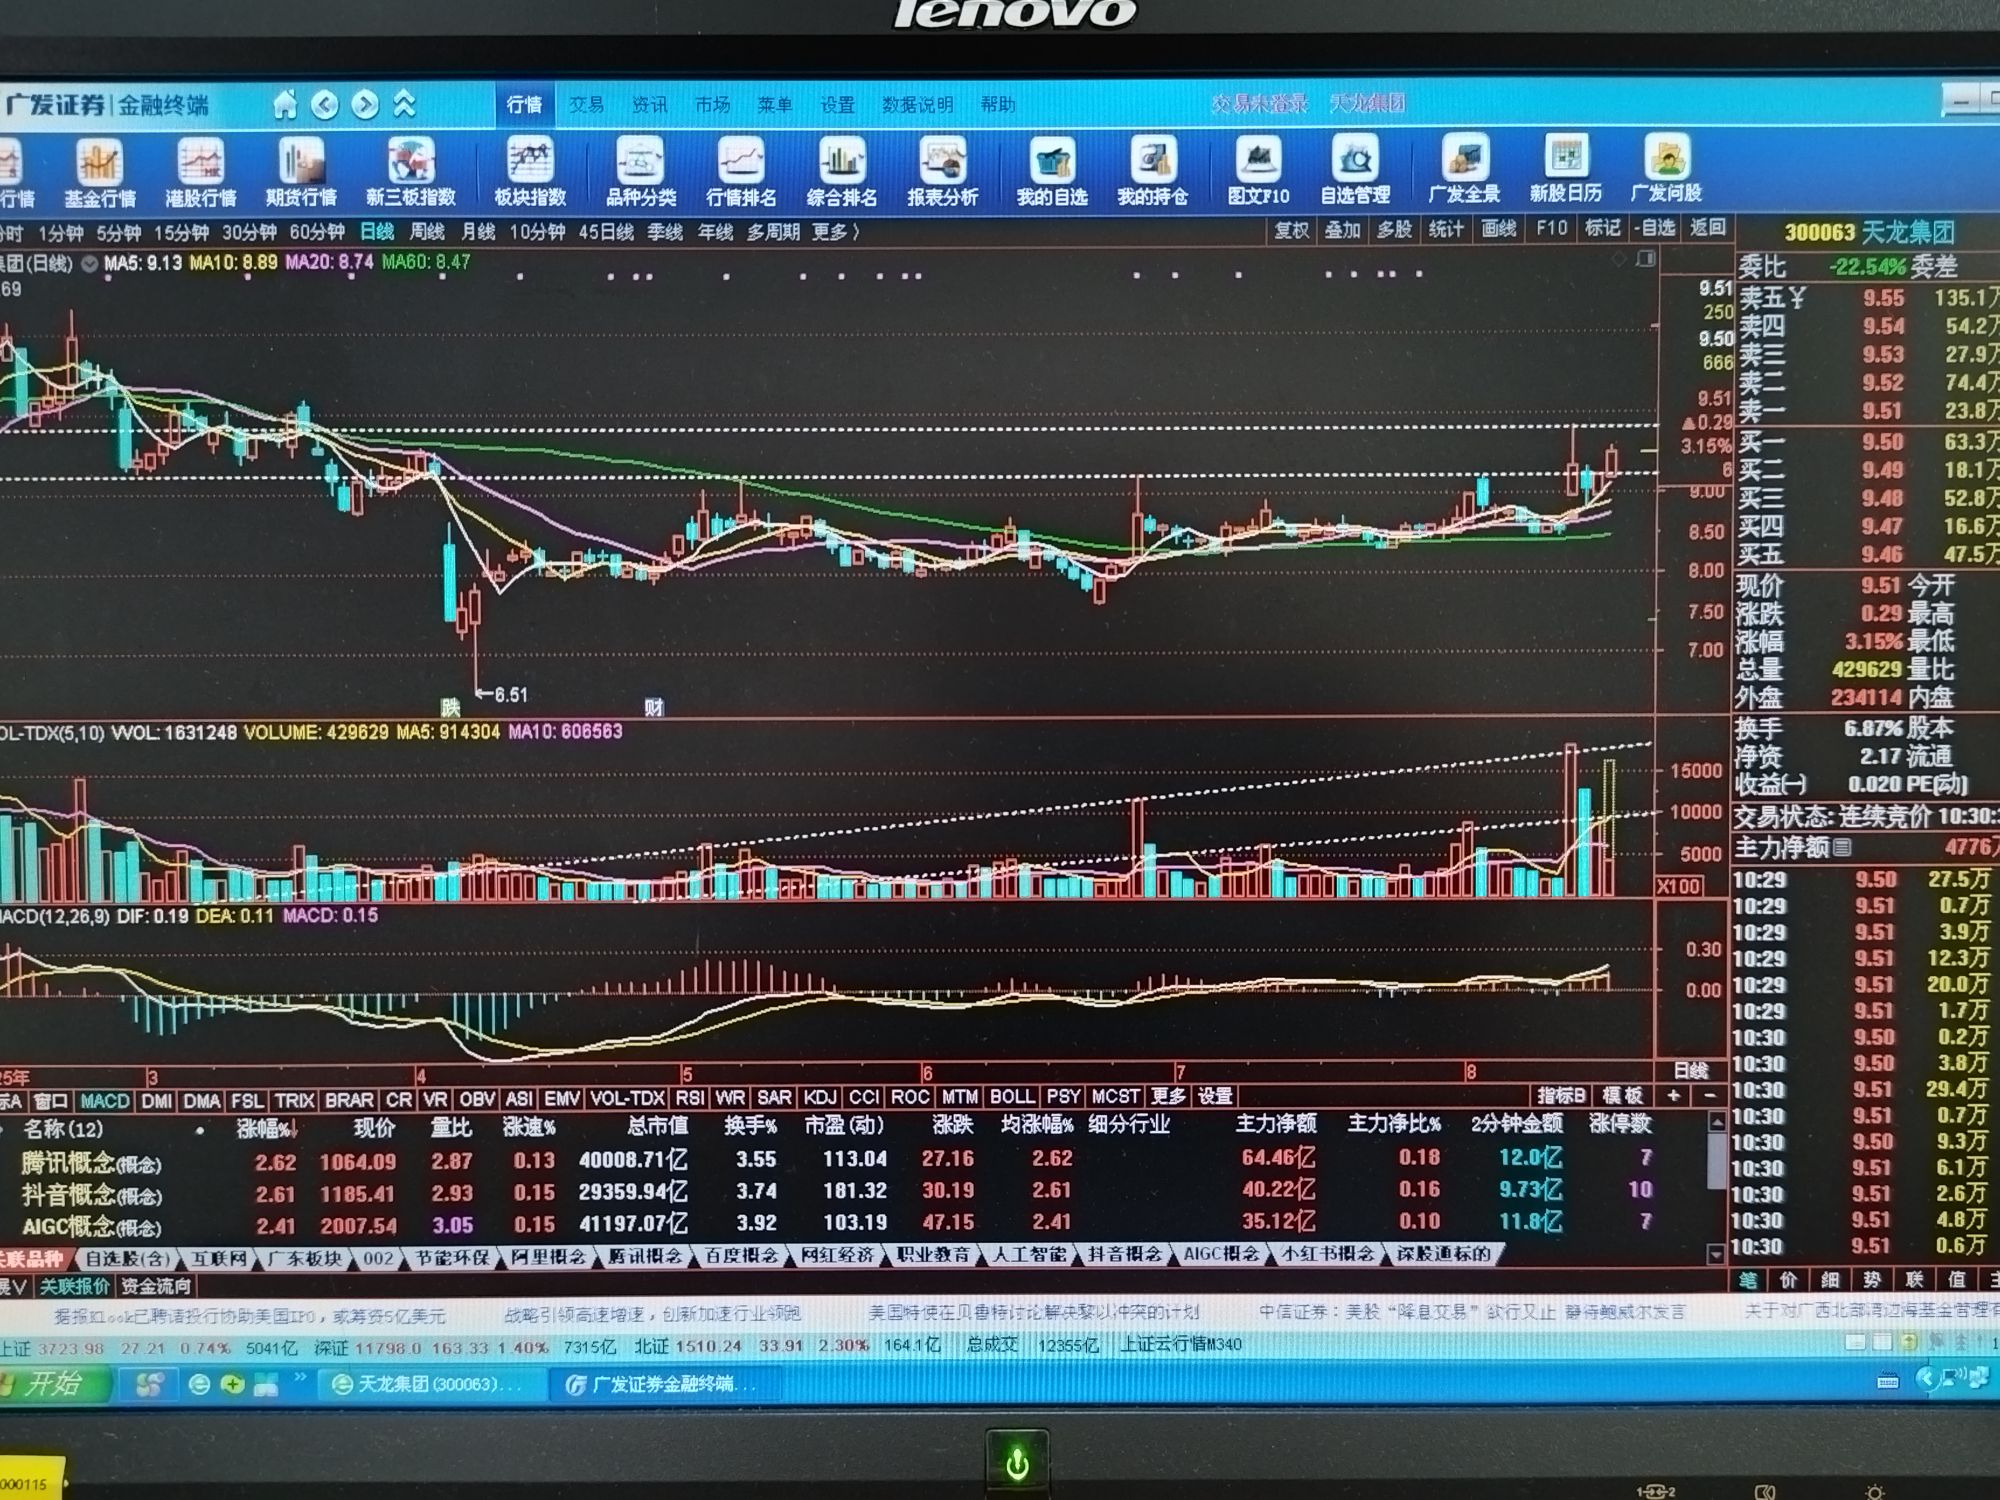2000x1500 pixels.
Task: Select the 60分钟 chart period
Action: pyautogui.click(x=317, y=232)
